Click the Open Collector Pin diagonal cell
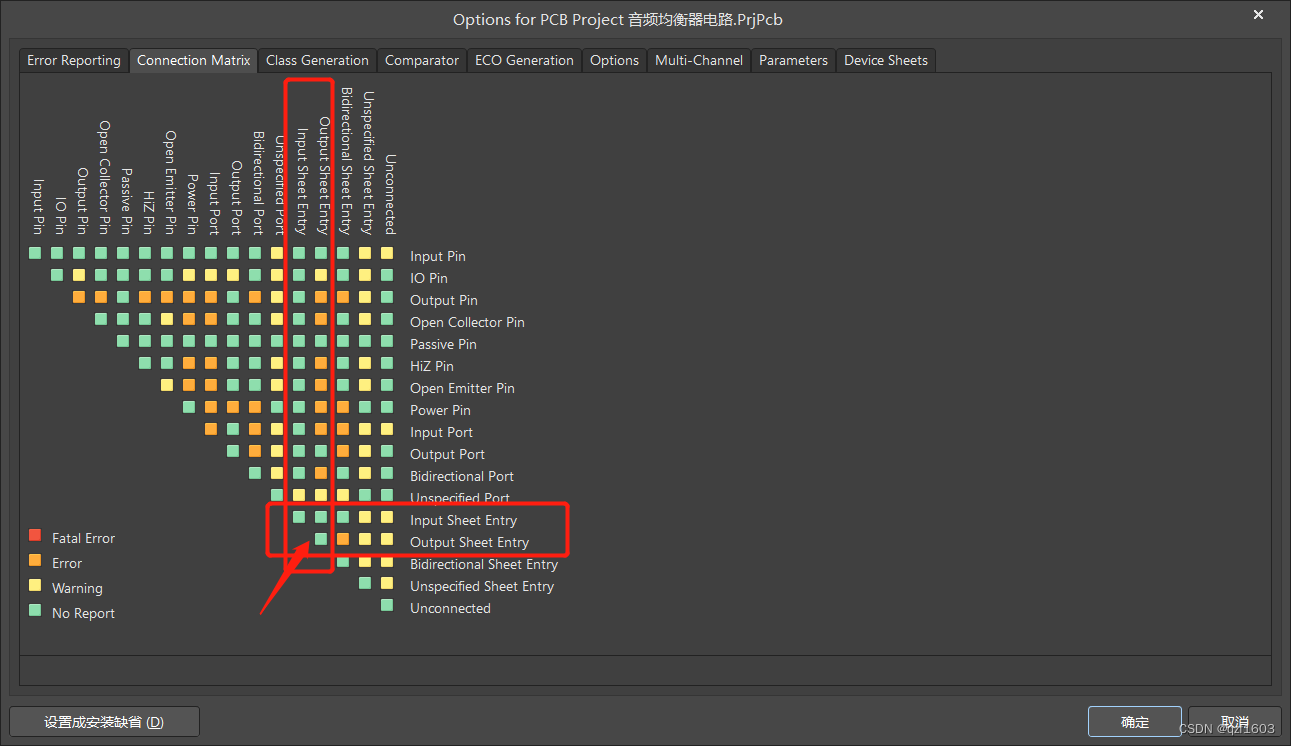Image resolution: width=1291 pixels, height=746 pixels. (100, 320)
